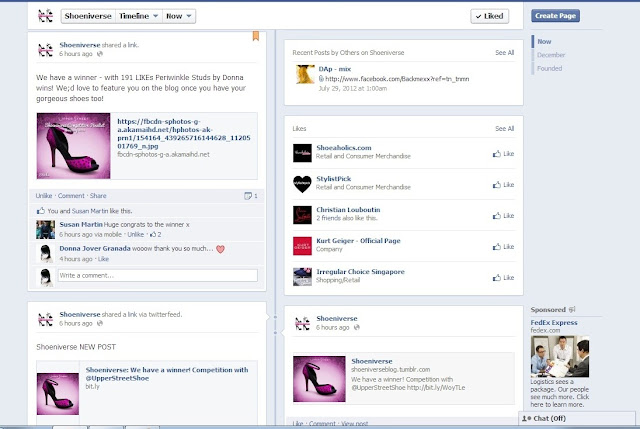This screenshot has height=429, width=640.
Task: Like the Shoeaholics.com page
Action: (x=504, y=154)
